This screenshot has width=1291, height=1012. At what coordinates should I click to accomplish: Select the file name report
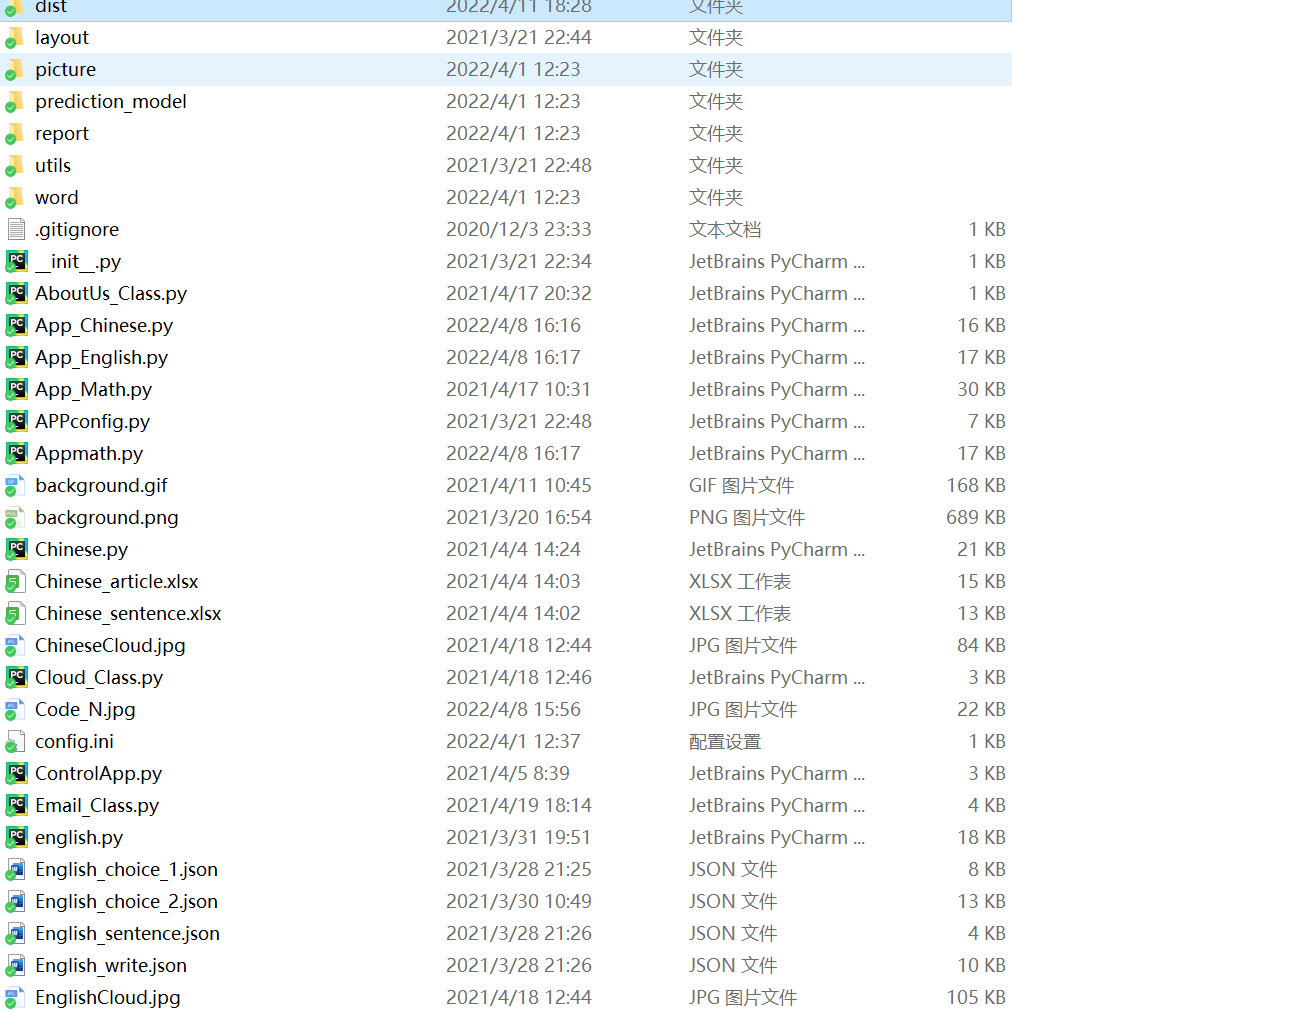(x=62, y=134)
